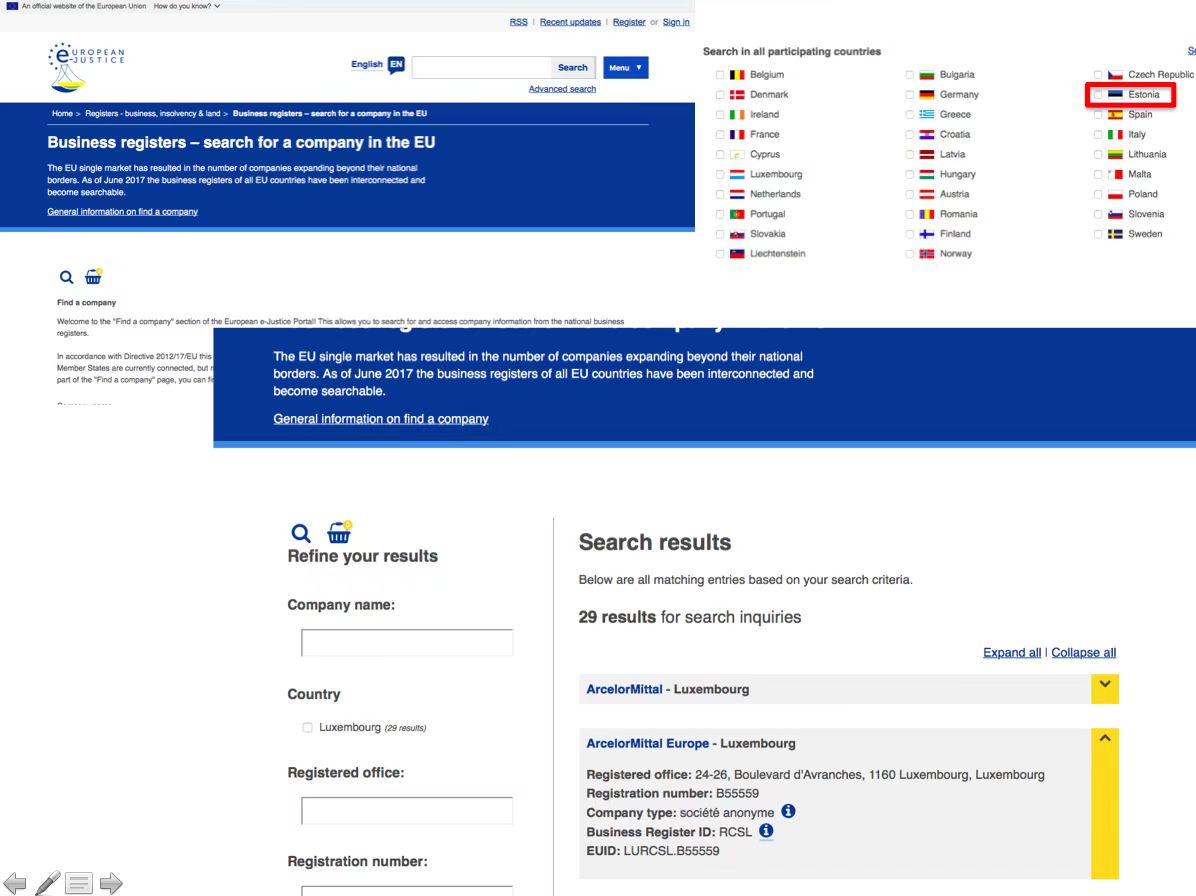Click the Lithuania country label
1196x896 pixels.
coord(1147,154)
